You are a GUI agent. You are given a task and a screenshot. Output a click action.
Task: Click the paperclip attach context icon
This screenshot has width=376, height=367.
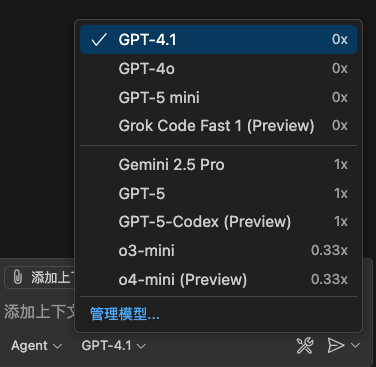coord(17,277)
